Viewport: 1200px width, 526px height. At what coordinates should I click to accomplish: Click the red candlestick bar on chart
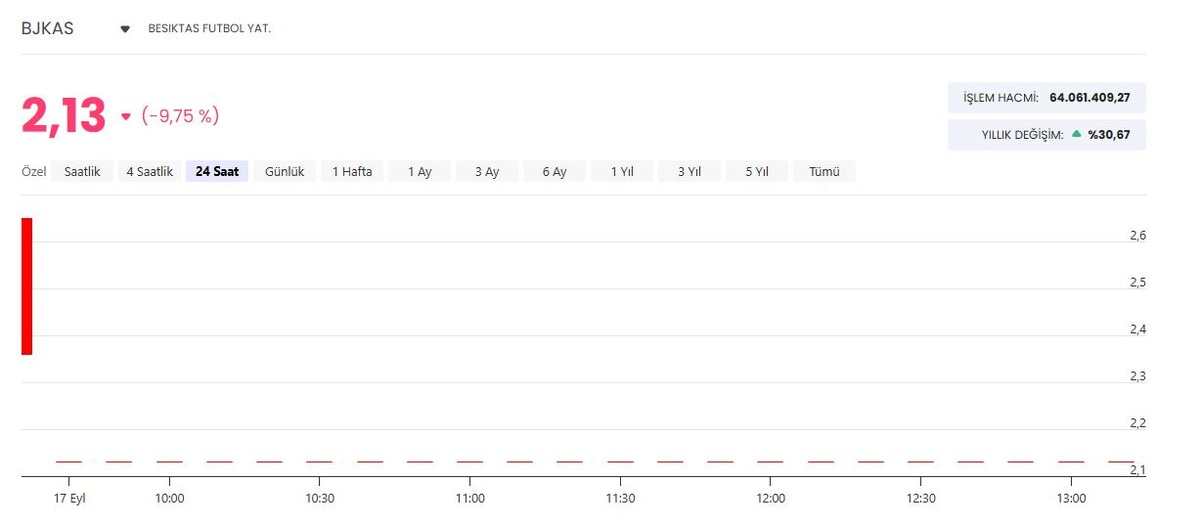(27, 286)
